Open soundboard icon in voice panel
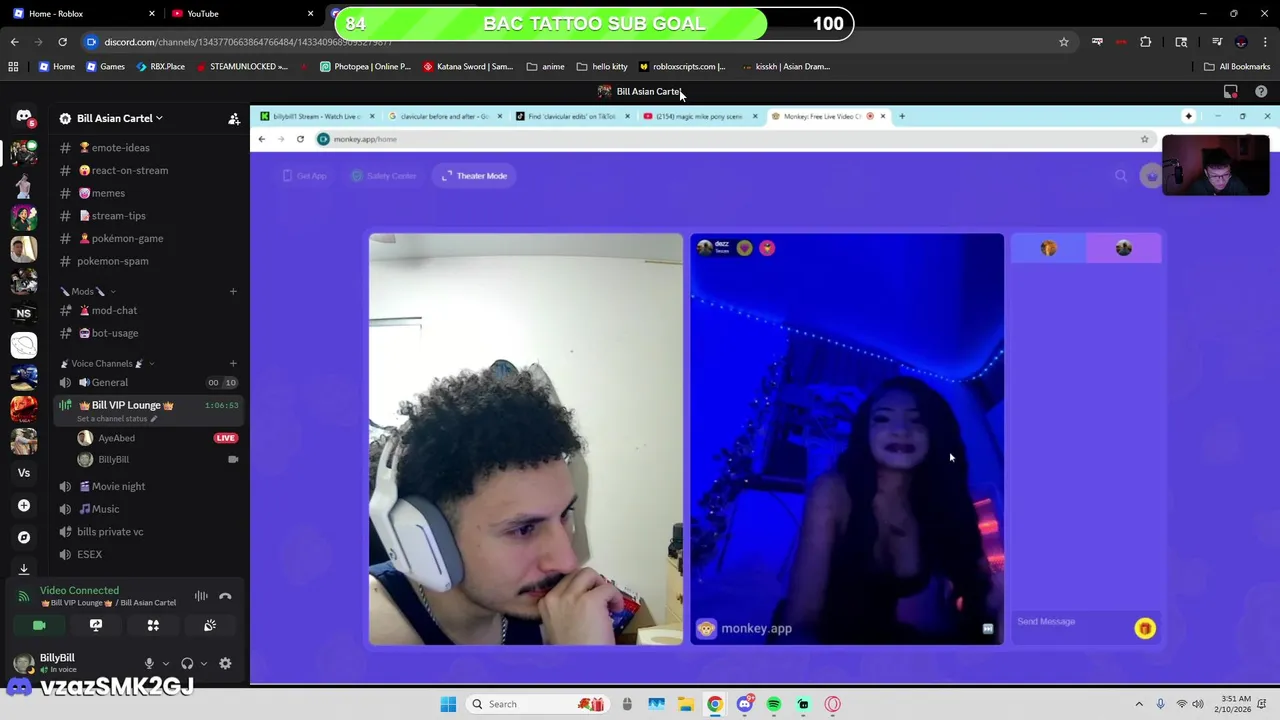This screenshot has height=720, width=1280. tap(210, 625)
